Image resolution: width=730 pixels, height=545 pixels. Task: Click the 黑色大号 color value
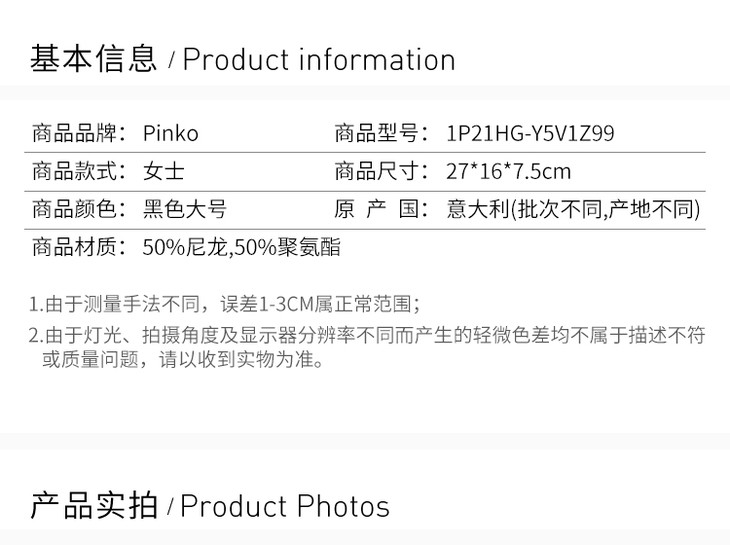click(x=185, y=210)
